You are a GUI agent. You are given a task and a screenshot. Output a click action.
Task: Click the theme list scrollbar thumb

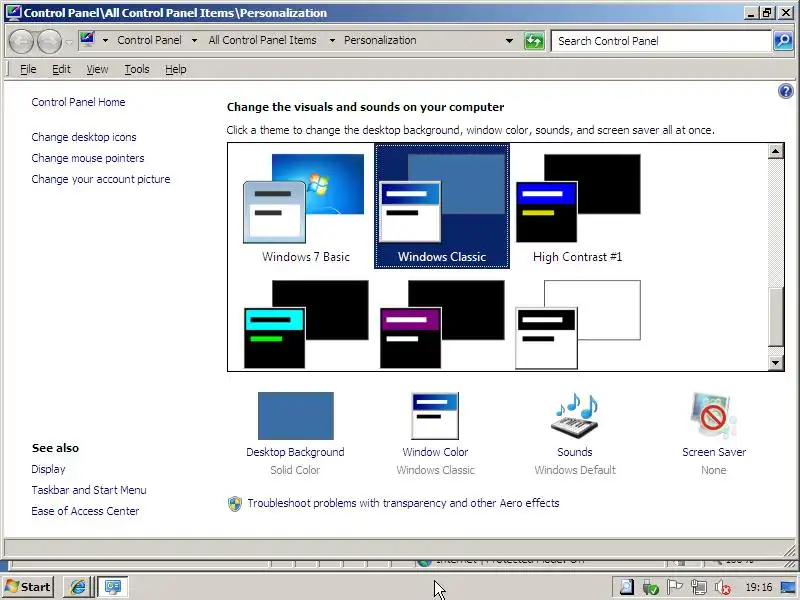[x=776, y=317]
